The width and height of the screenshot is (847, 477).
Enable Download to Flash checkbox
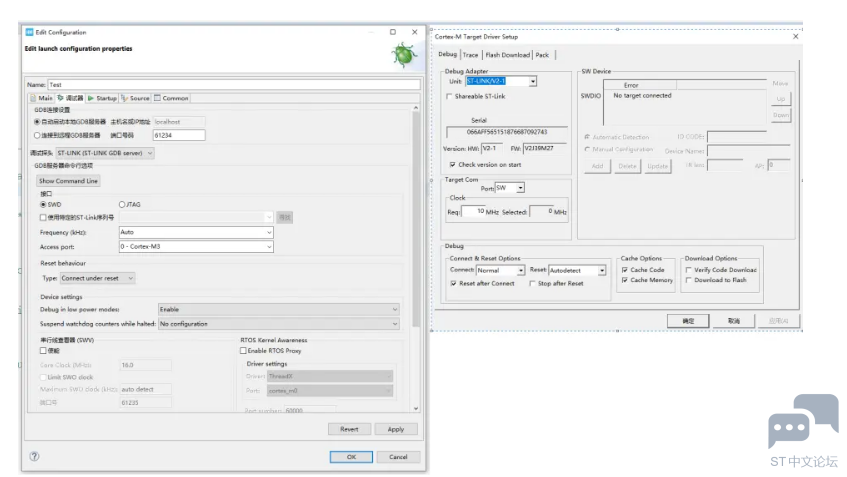(689, 280)
